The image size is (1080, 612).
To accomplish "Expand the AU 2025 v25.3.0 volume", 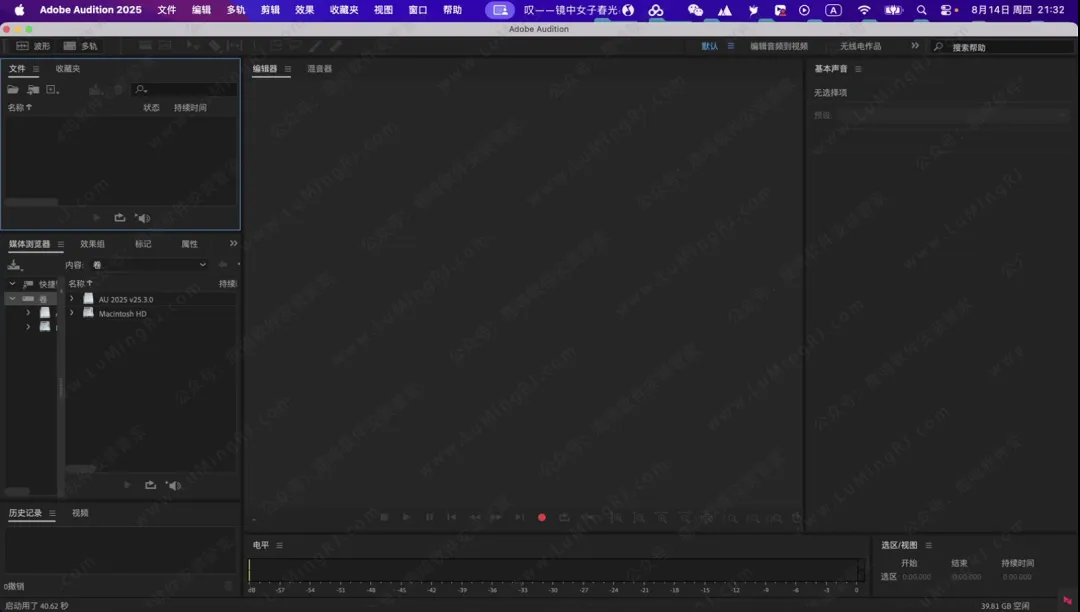I will (x=71, y=299).
